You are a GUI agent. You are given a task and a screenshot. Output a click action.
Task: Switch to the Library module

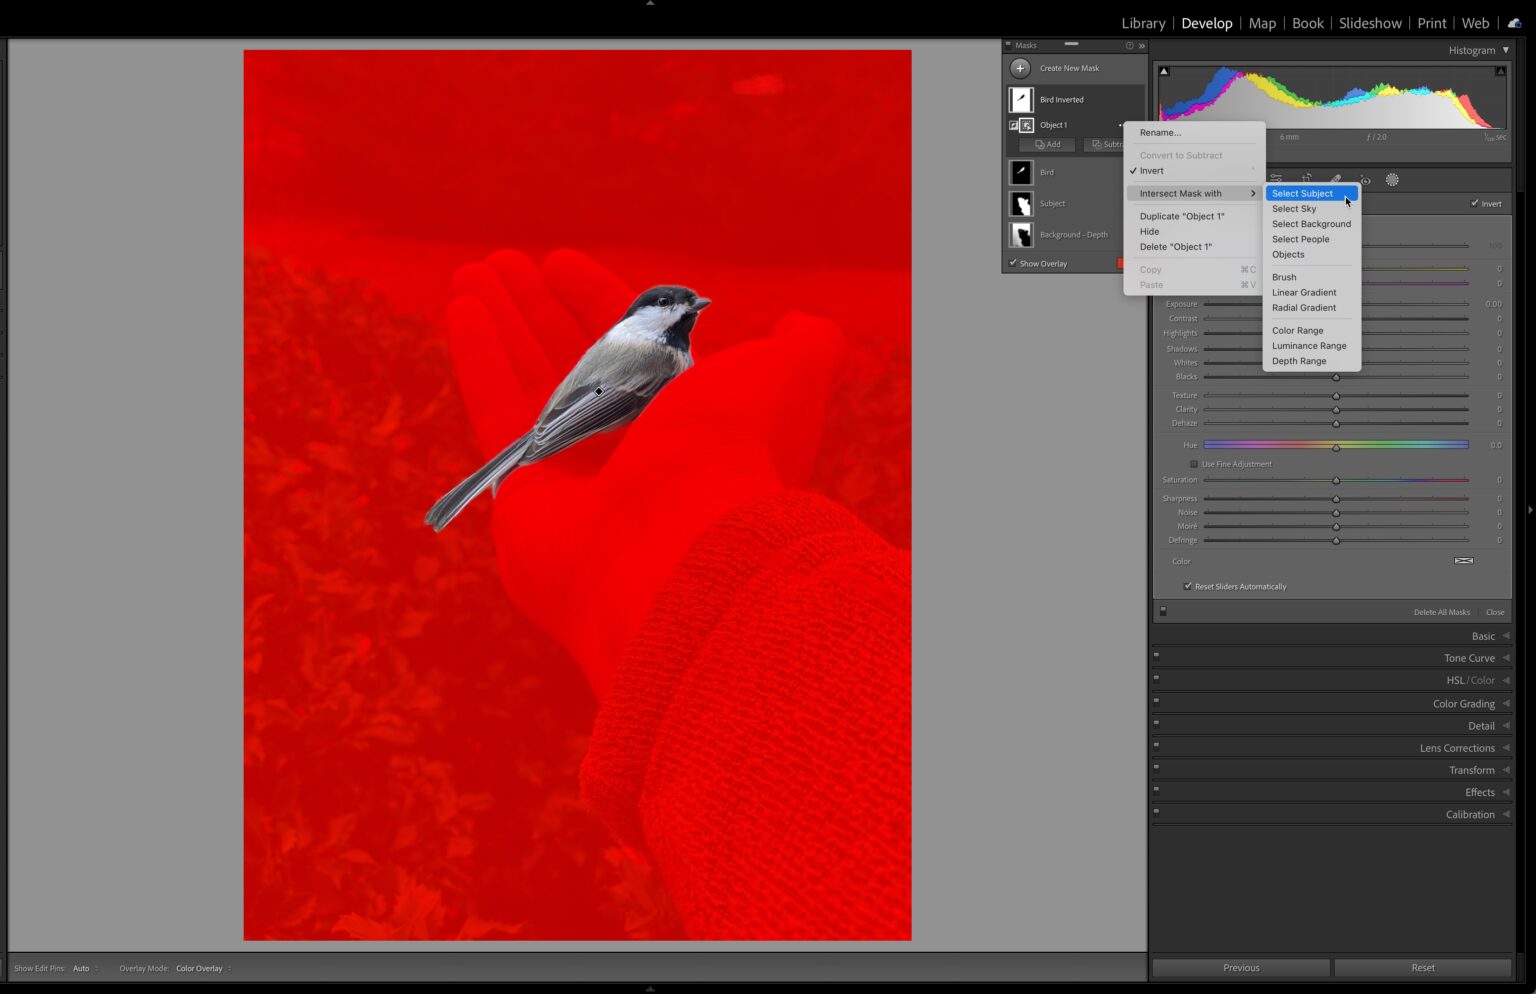(x=1142, y=22)
